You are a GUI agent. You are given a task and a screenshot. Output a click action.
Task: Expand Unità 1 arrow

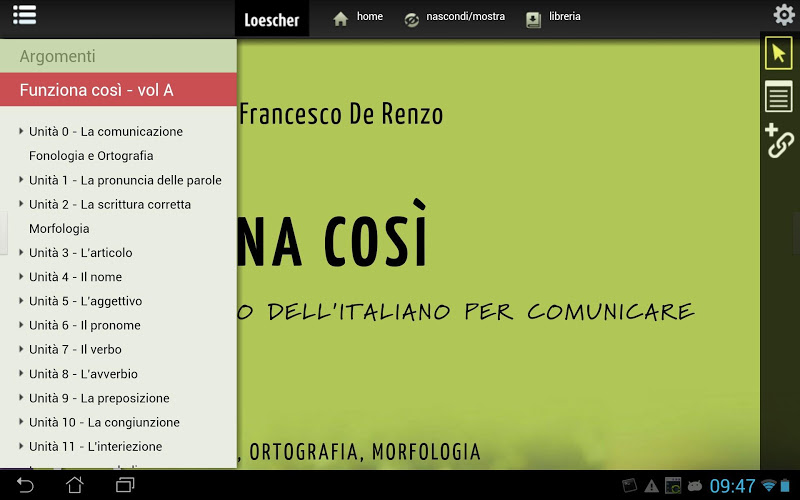coord(21,180)
